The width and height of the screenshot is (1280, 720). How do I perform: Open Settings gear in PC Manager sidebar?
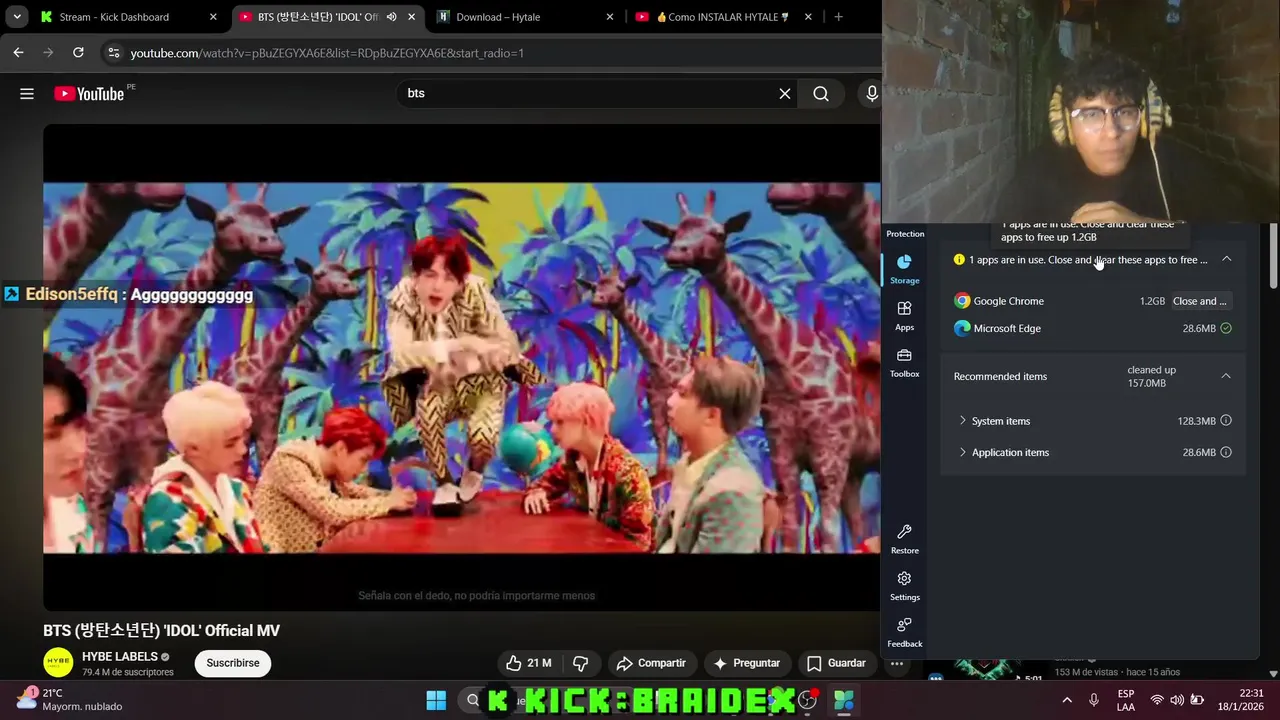904,586
